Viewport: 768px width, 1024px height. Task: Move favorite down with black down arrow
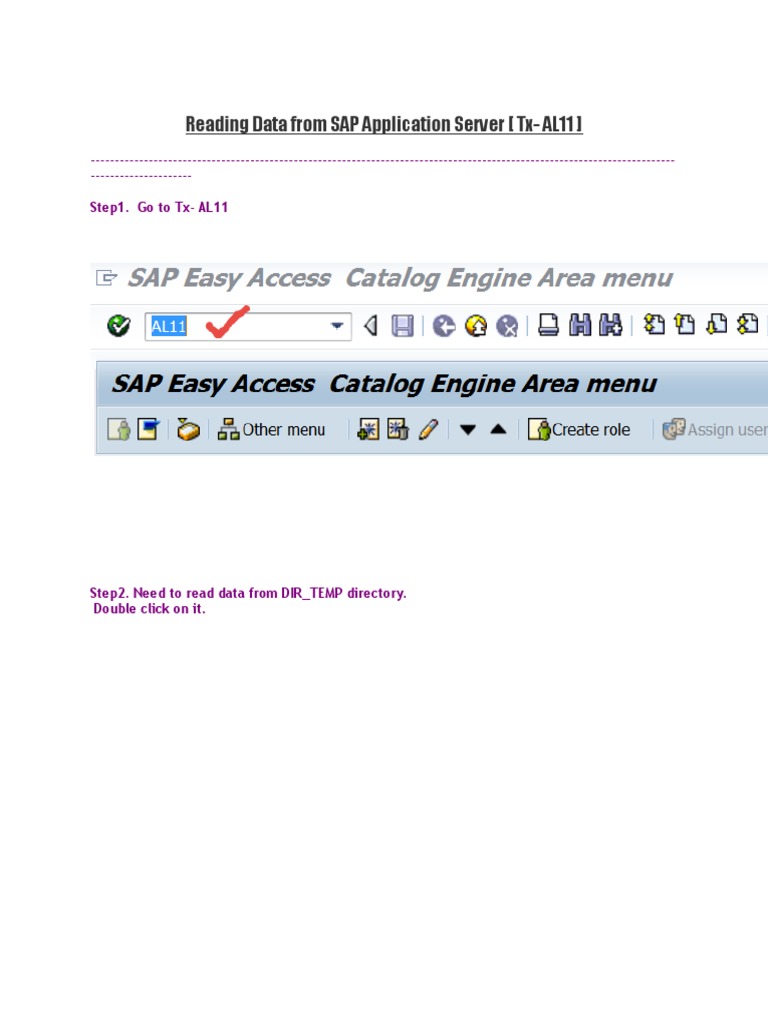(x=468, y=430)
